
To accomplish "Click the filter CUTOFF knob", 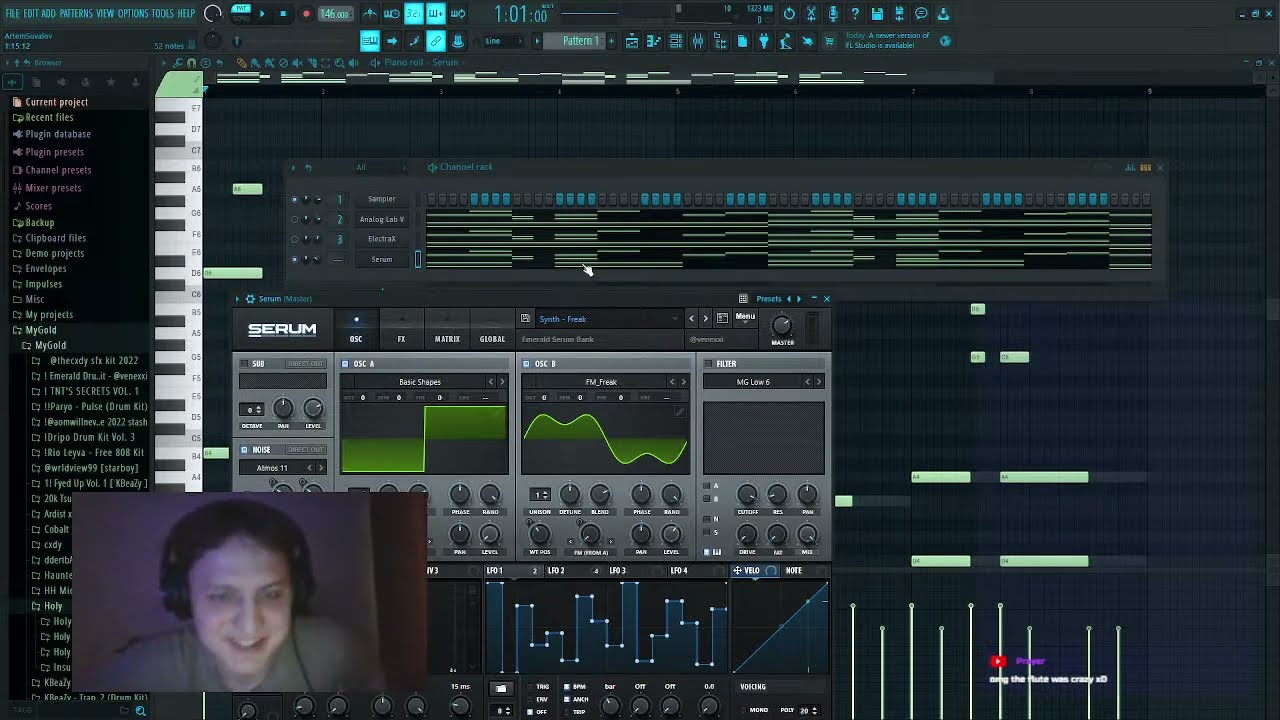I will point(747,494).
